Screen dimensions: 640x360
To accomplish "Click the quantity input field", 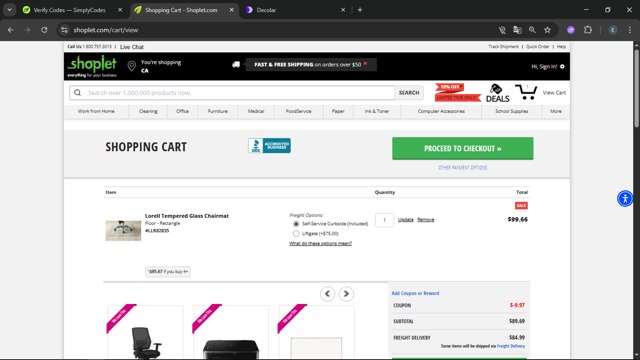I will (x=384, y=220).
